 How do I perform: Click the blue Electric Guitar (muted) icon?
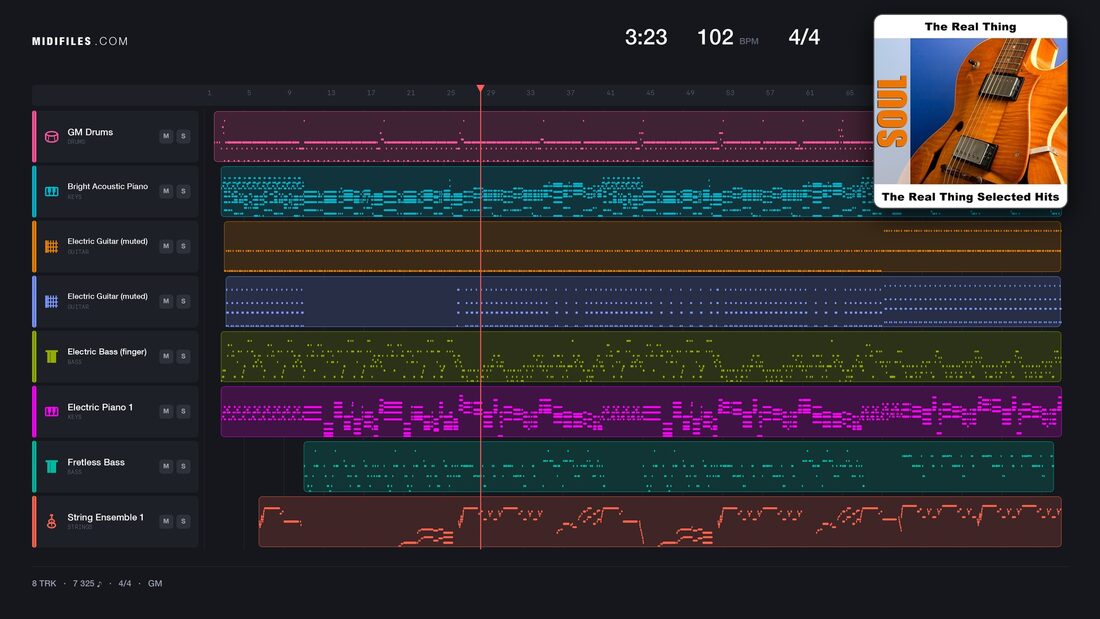click(x=51, y=301)
